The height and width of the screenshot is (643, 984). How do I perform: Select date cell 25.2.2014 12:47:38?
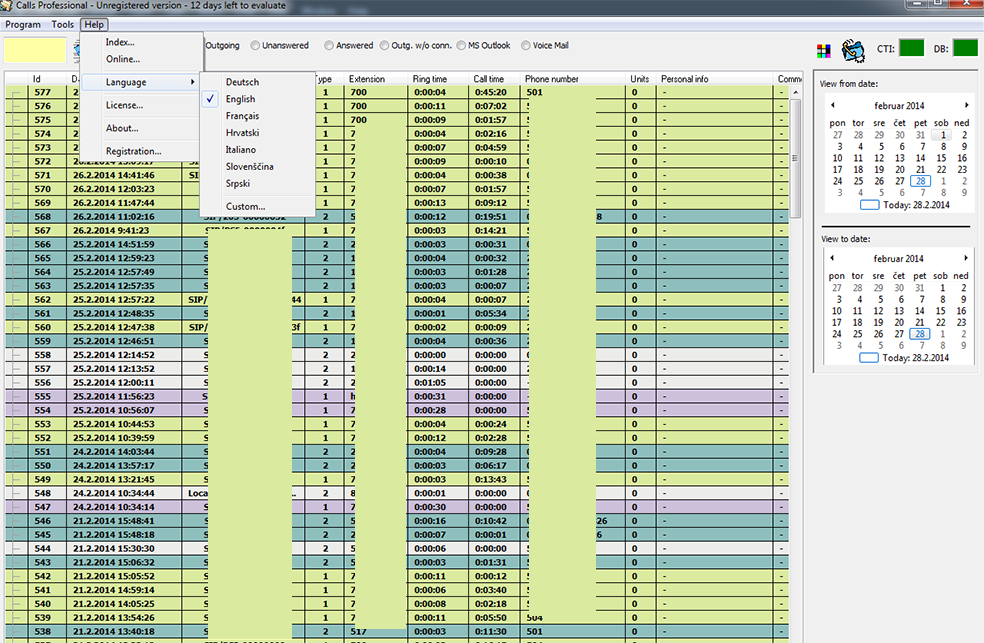pos(114,327)
